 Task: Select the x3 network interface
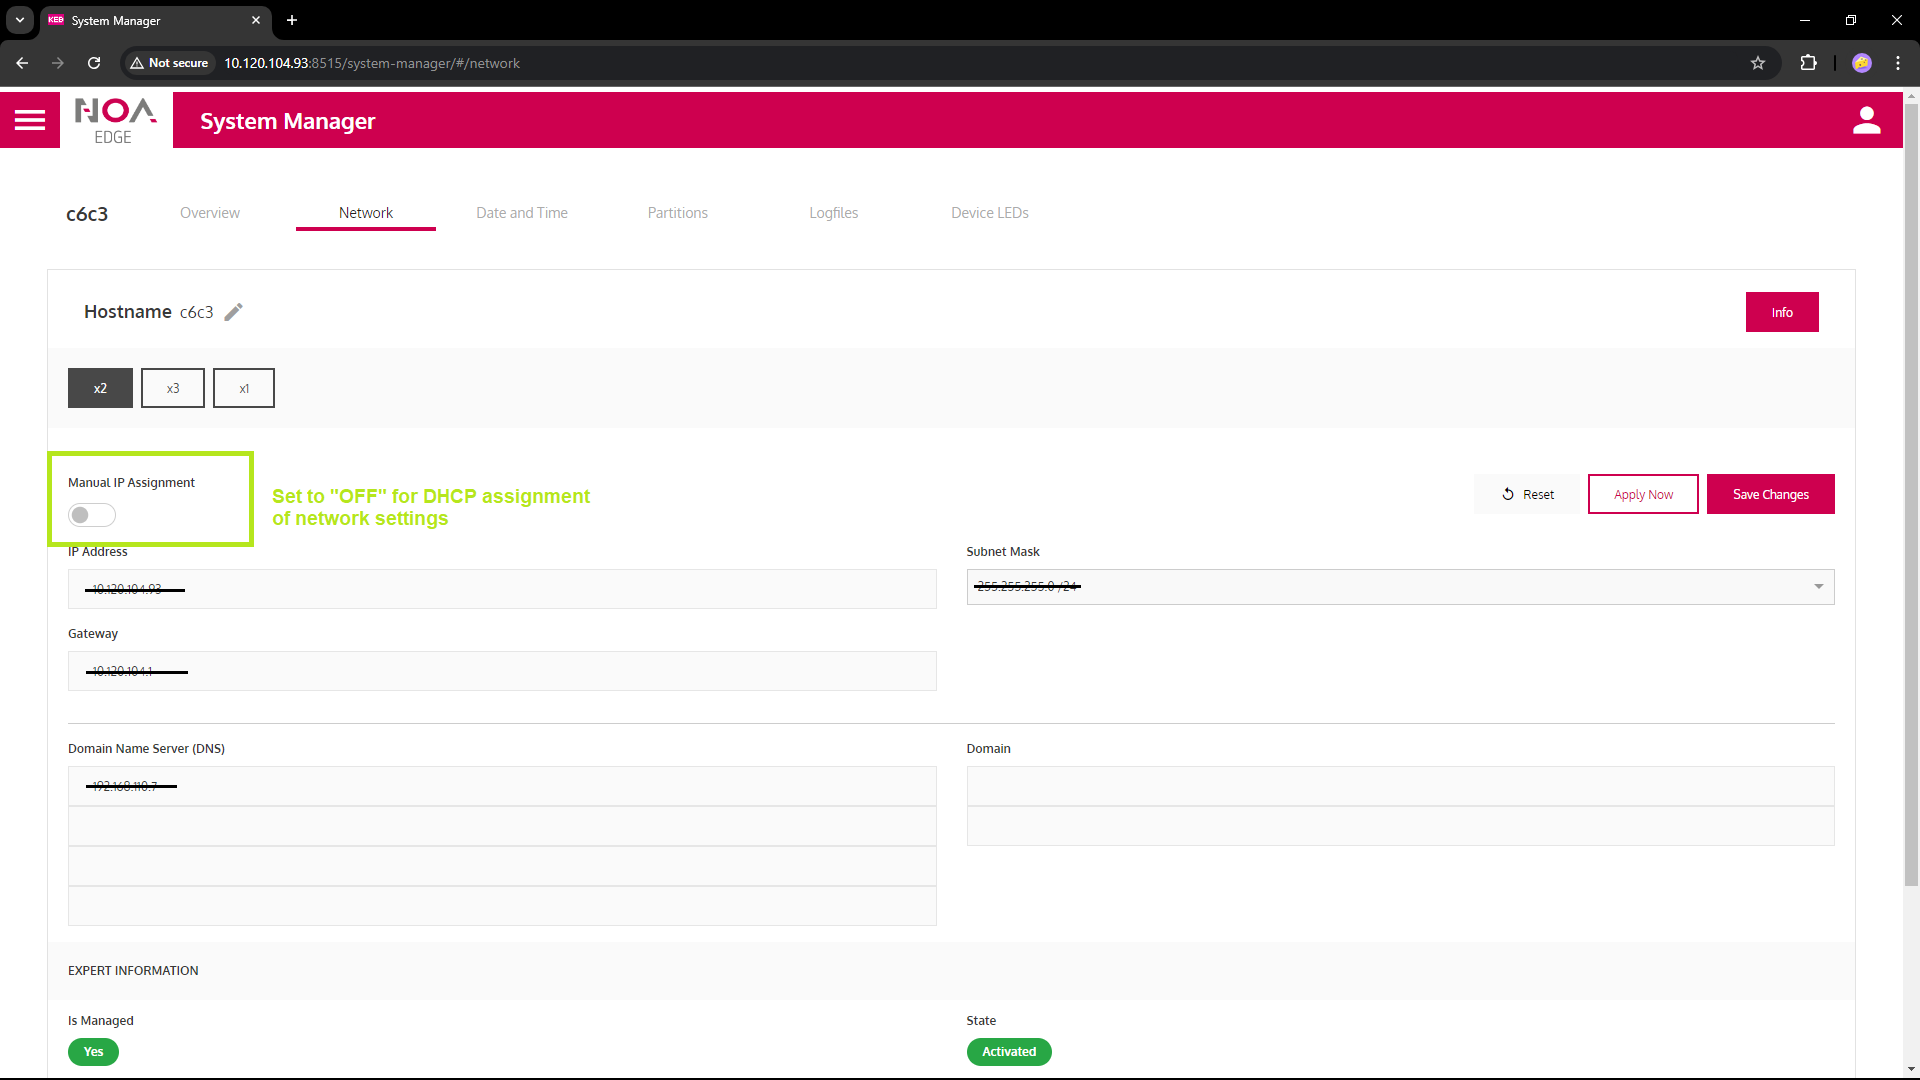coord(173,388)
